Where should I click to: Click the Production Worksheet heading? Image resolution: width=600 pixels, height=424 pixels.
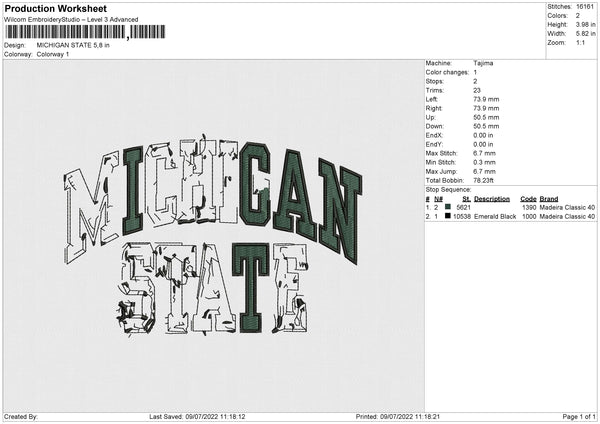coord(55,8)
